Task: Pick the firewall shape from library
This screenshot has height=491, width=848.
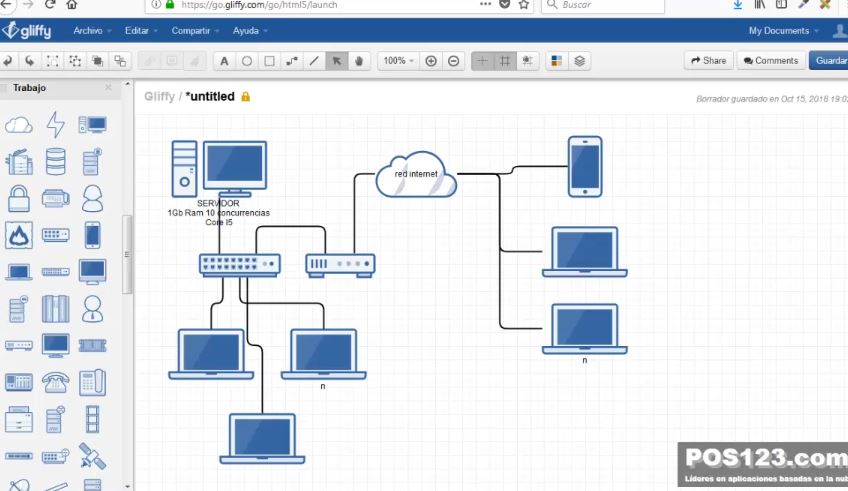Action: tap(19, 235)
